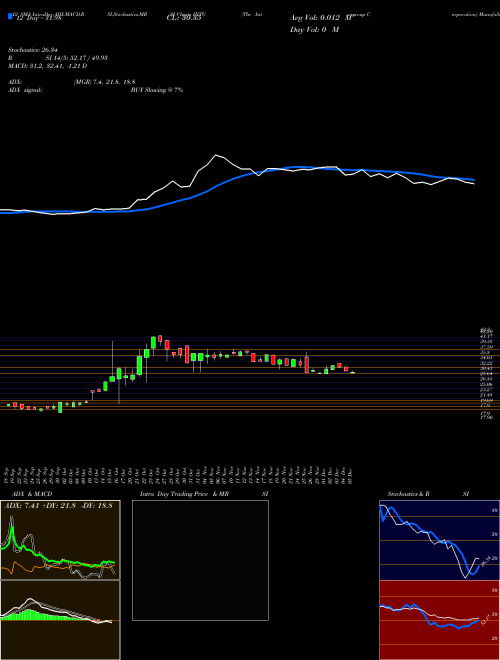Click the empty Intra Day Trading Price chart box
The width and height of the screenshot is (500, 660).
coord(200,560)
